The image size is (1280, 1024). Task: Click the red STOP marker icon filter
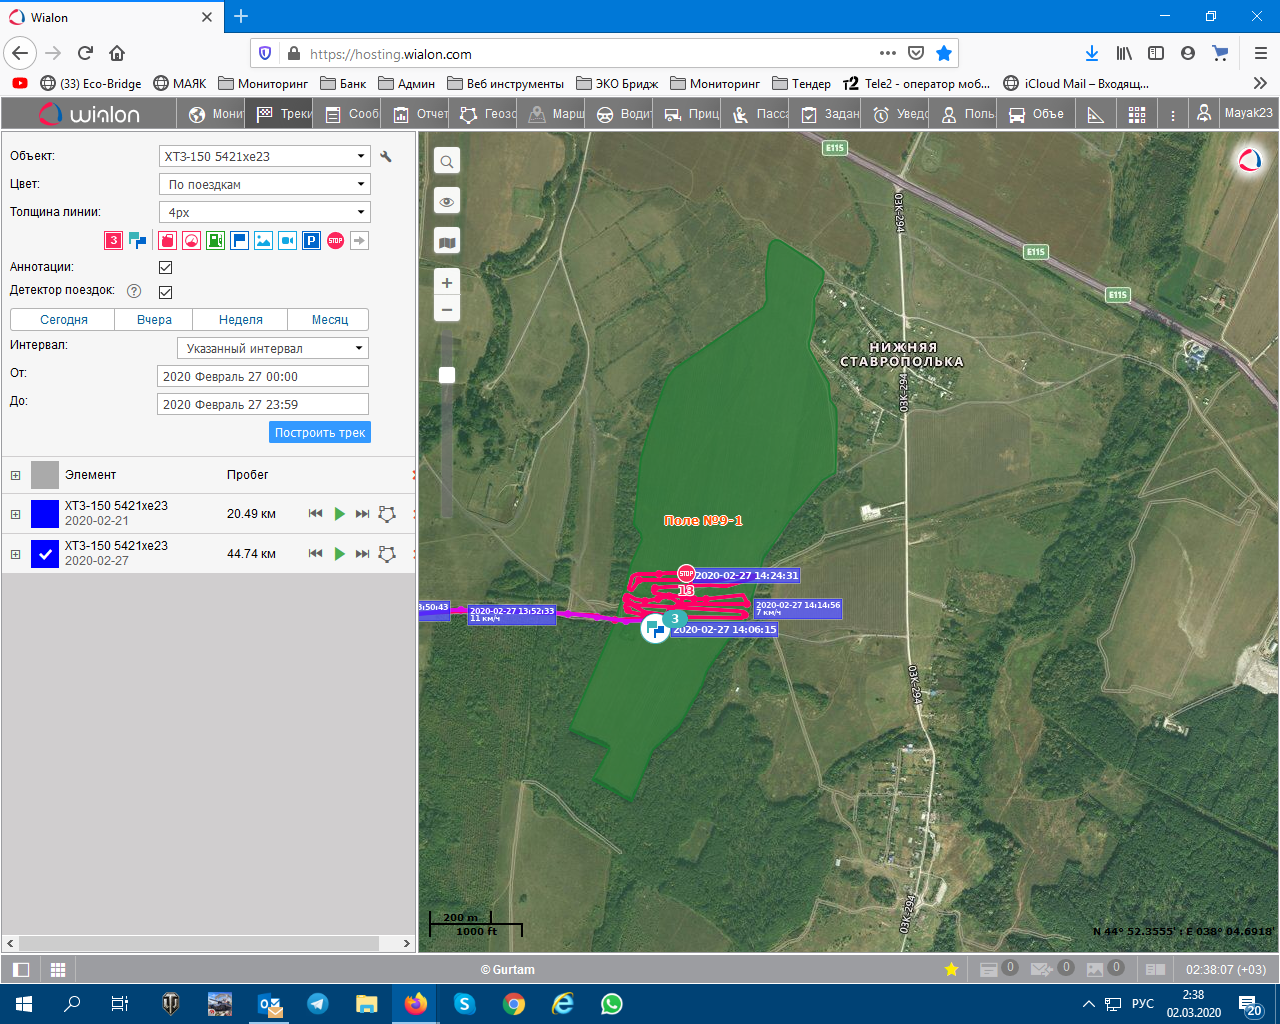coord(336,240)
